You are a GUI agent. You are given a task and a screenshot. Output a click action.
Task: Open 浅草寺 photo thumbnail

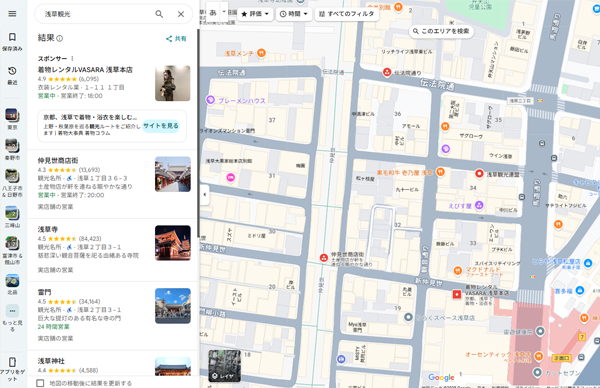(x=173, y=243)
